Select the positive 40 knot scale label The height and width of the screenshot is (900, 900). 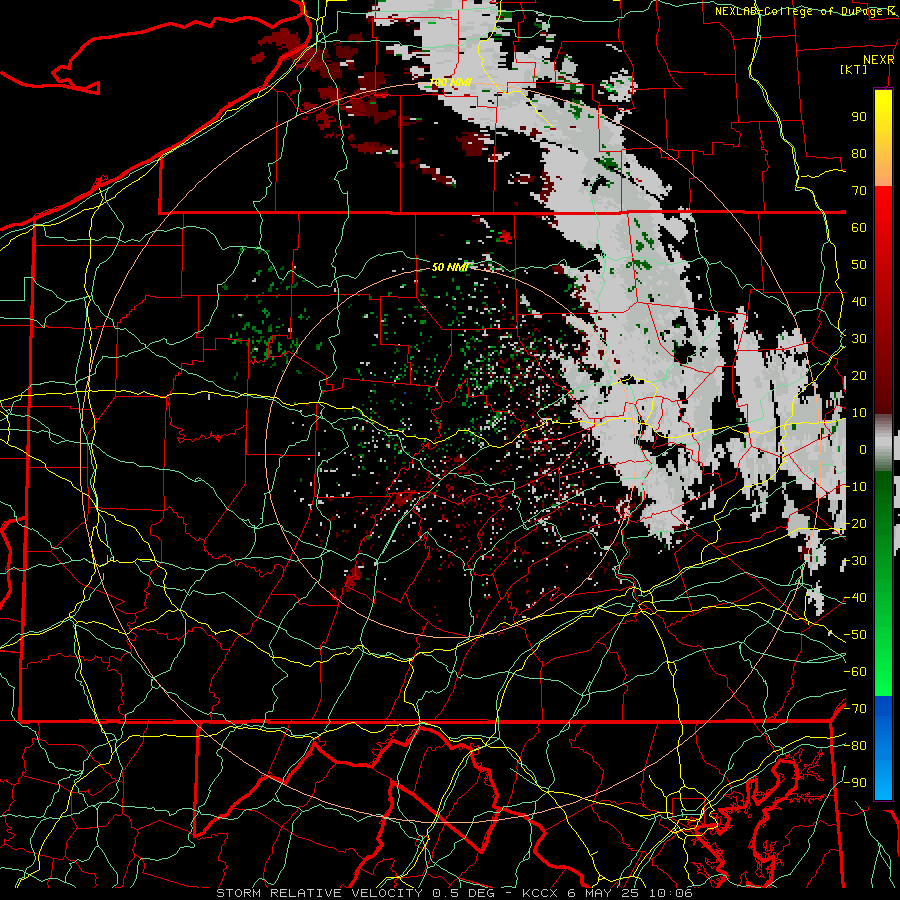859,301
